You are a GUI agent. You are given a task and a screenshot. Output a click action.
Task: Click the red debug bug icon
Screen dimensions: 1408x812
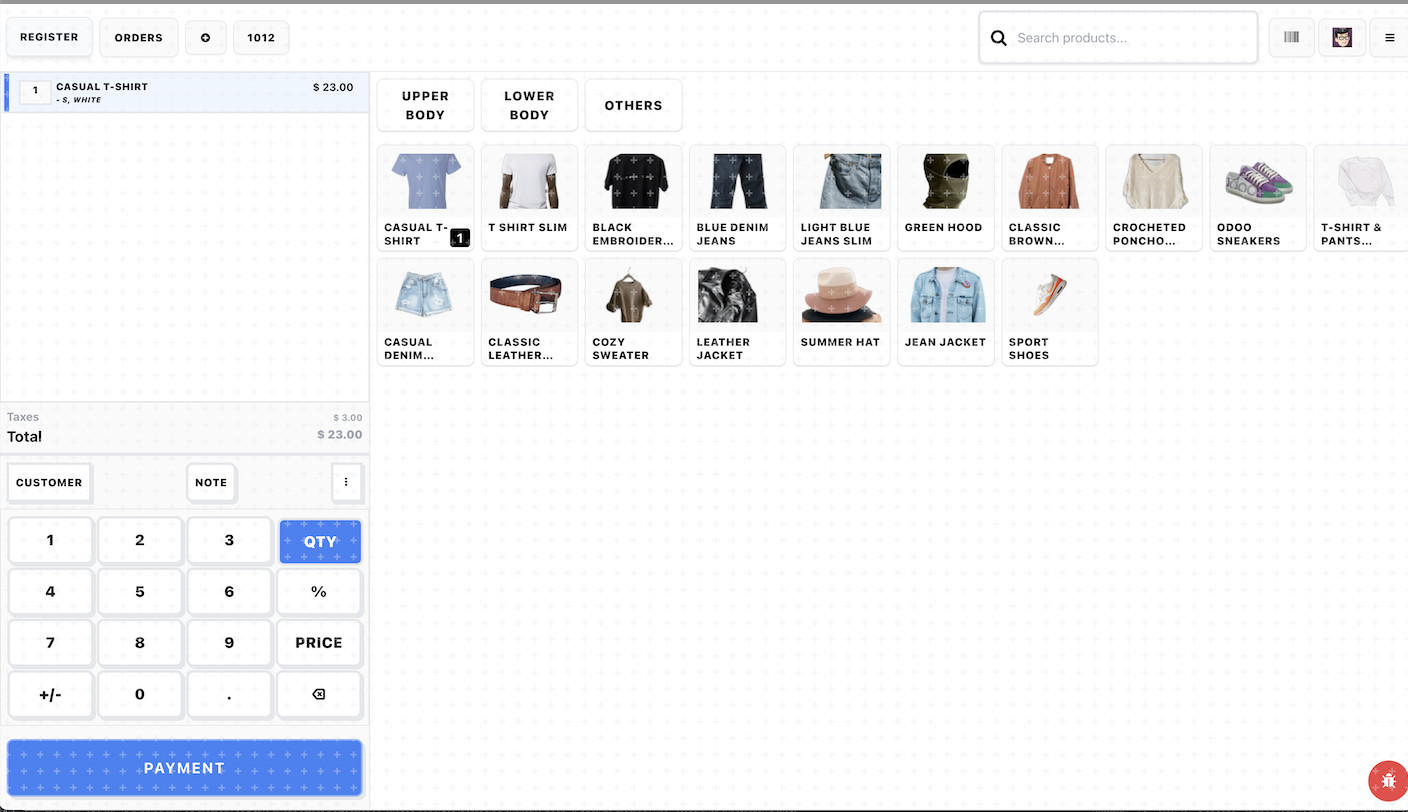tap(1387, 780)
